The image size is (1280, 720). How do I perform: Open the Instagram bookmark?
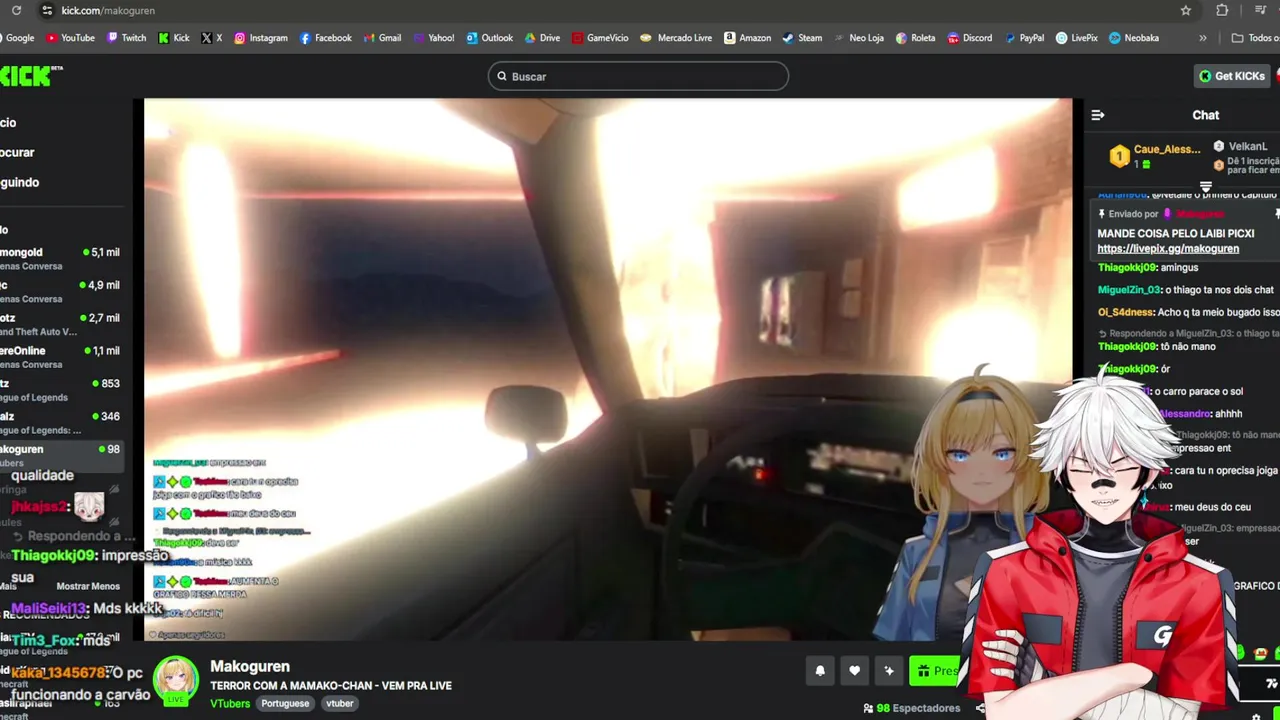(x=260, y=38)
